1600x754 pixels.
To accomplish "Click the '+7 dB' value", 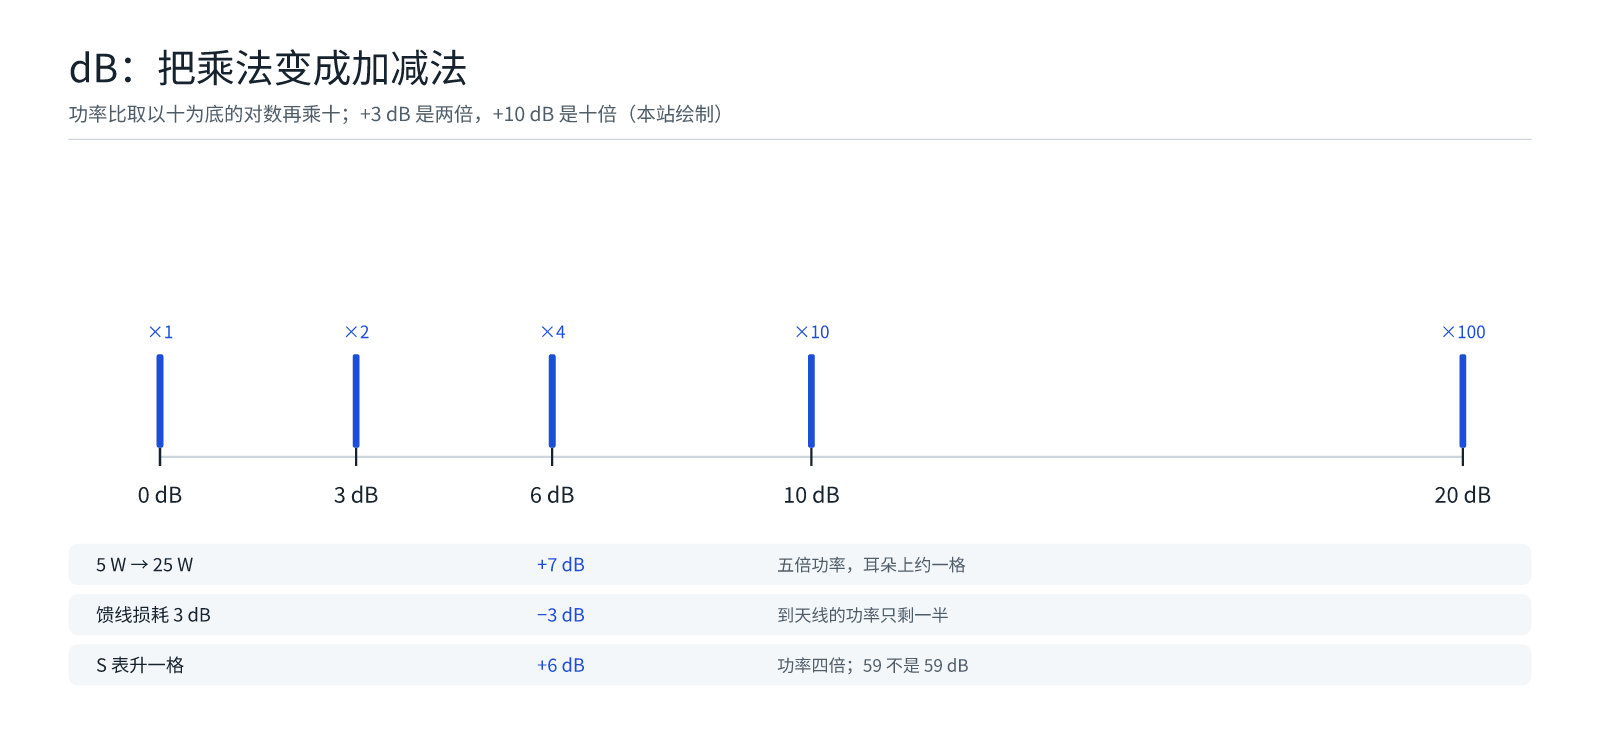I will tap(561, 565).
